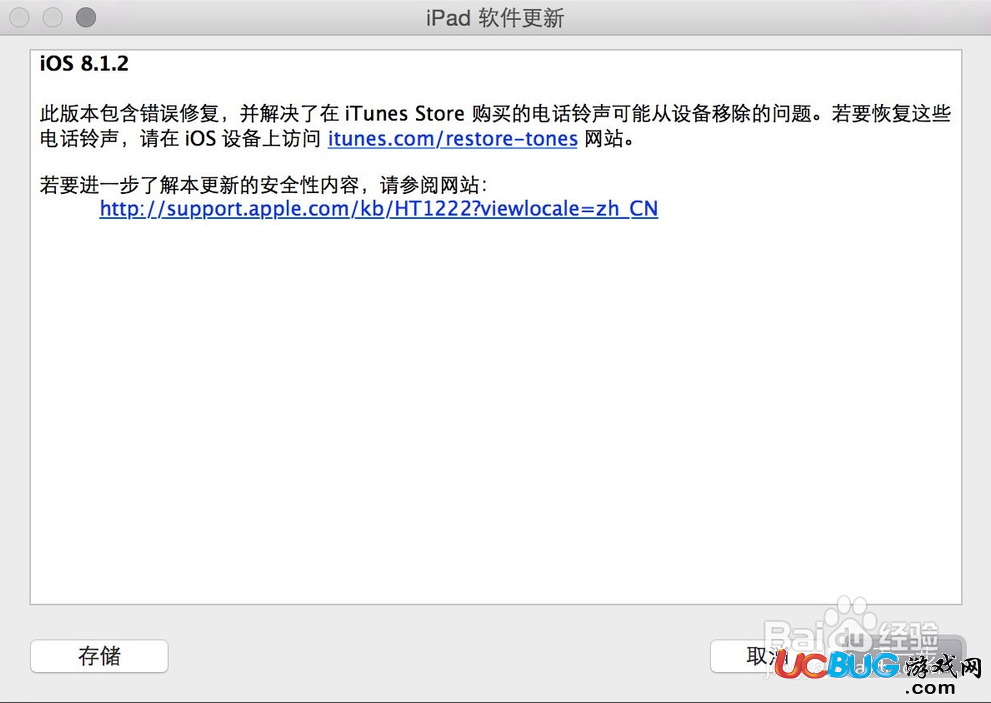Click the 存储 (Save) button

[99, 656]
